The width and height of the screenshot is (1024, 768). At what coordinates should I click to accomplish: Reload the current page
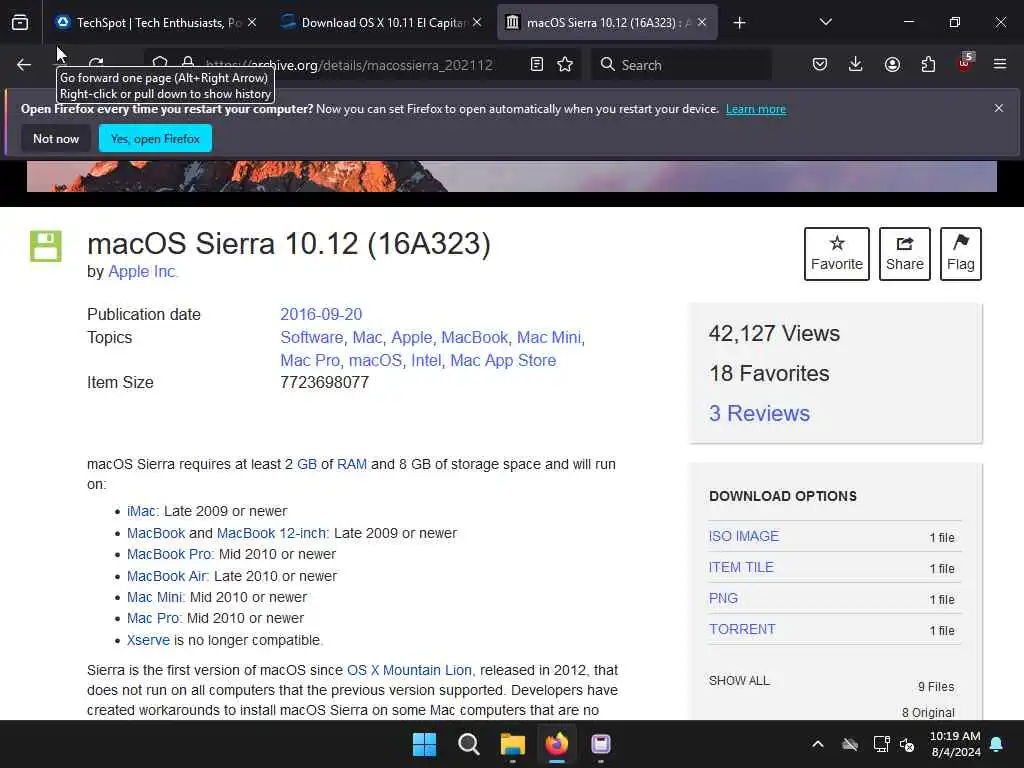pos(96,62)
